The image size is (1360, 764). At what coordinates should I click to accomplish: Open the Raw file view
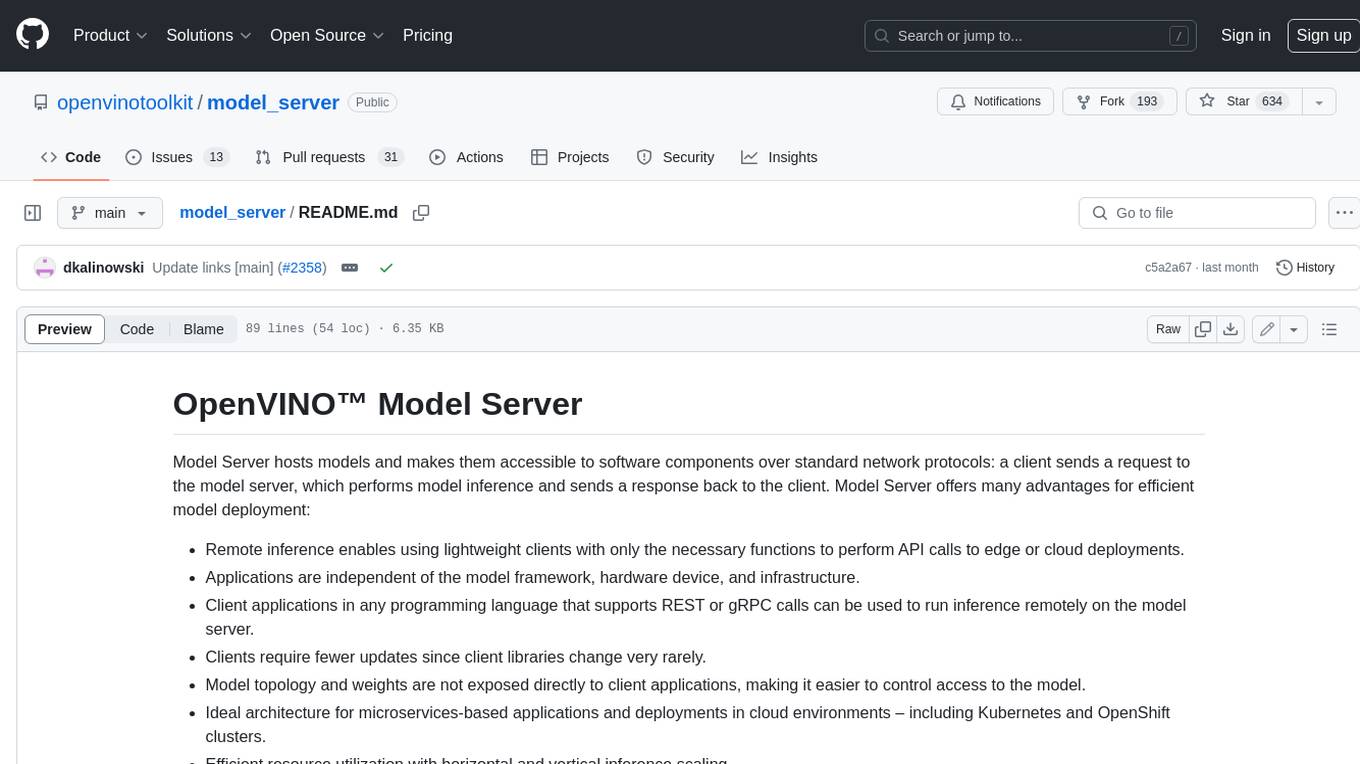1168,329
